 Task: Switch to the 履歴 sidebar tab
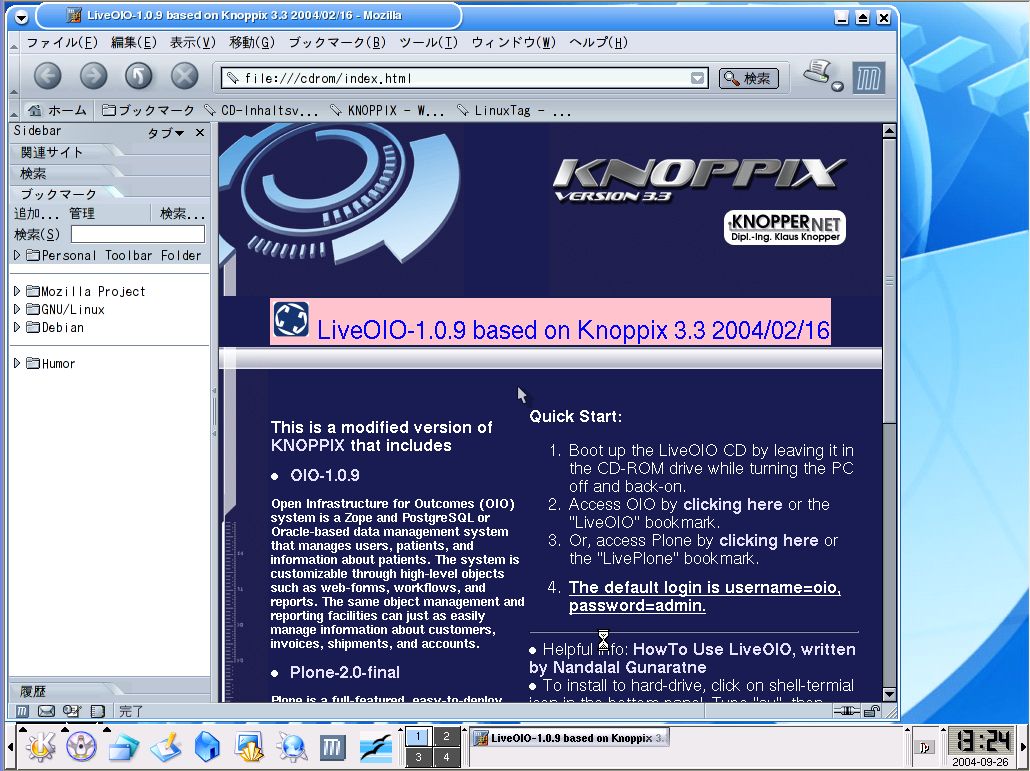click(x=33, y=692)
